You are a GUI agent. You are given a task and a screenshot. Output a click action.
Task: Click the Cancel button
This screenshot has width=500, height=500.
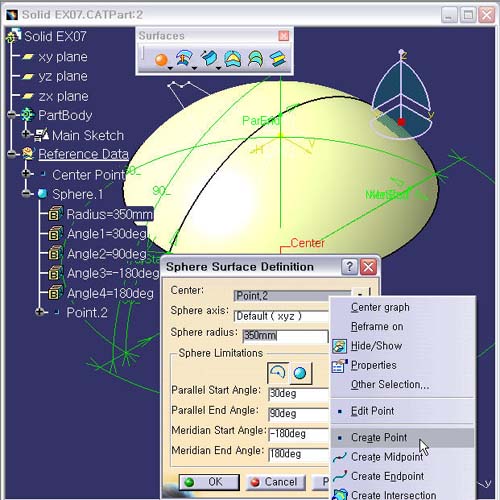coord(276,482)
